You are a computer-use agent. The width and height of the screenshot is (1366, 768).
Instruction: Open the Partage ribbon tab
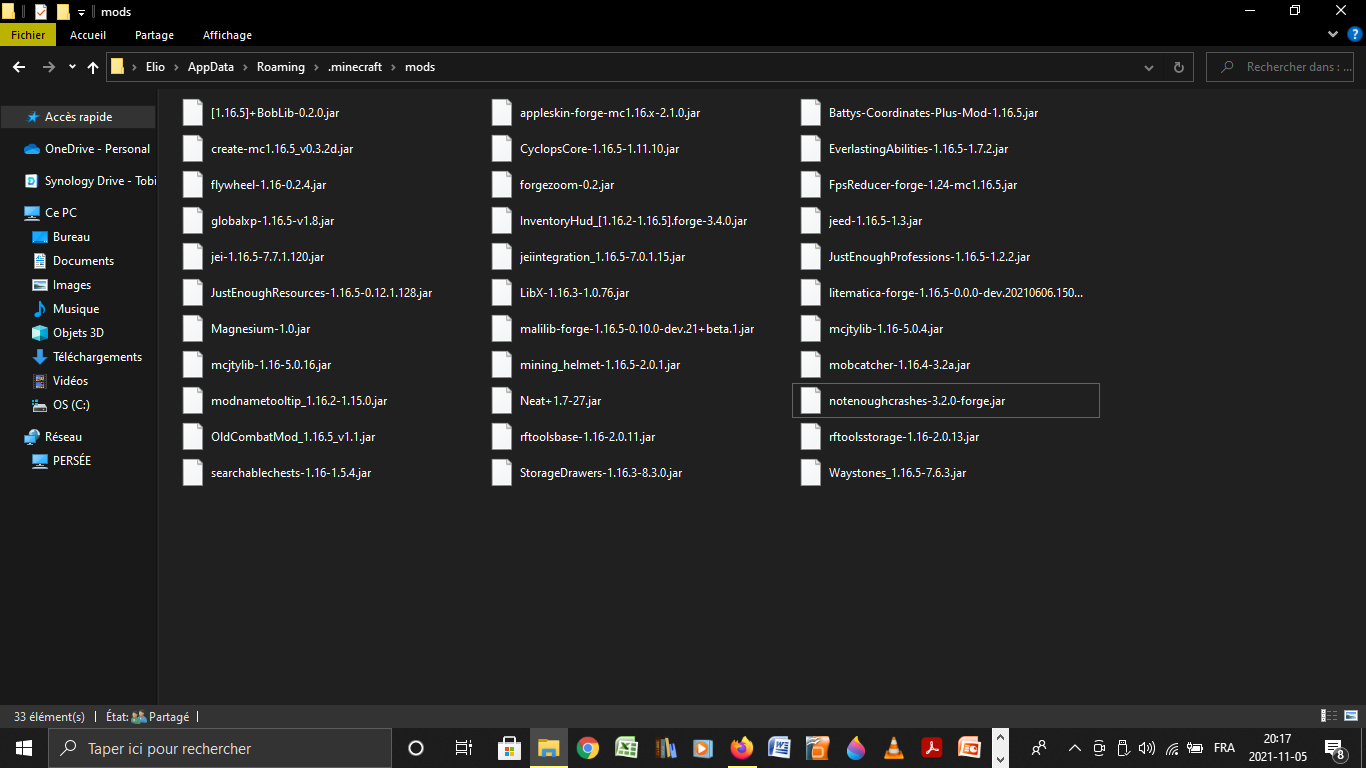154,35
